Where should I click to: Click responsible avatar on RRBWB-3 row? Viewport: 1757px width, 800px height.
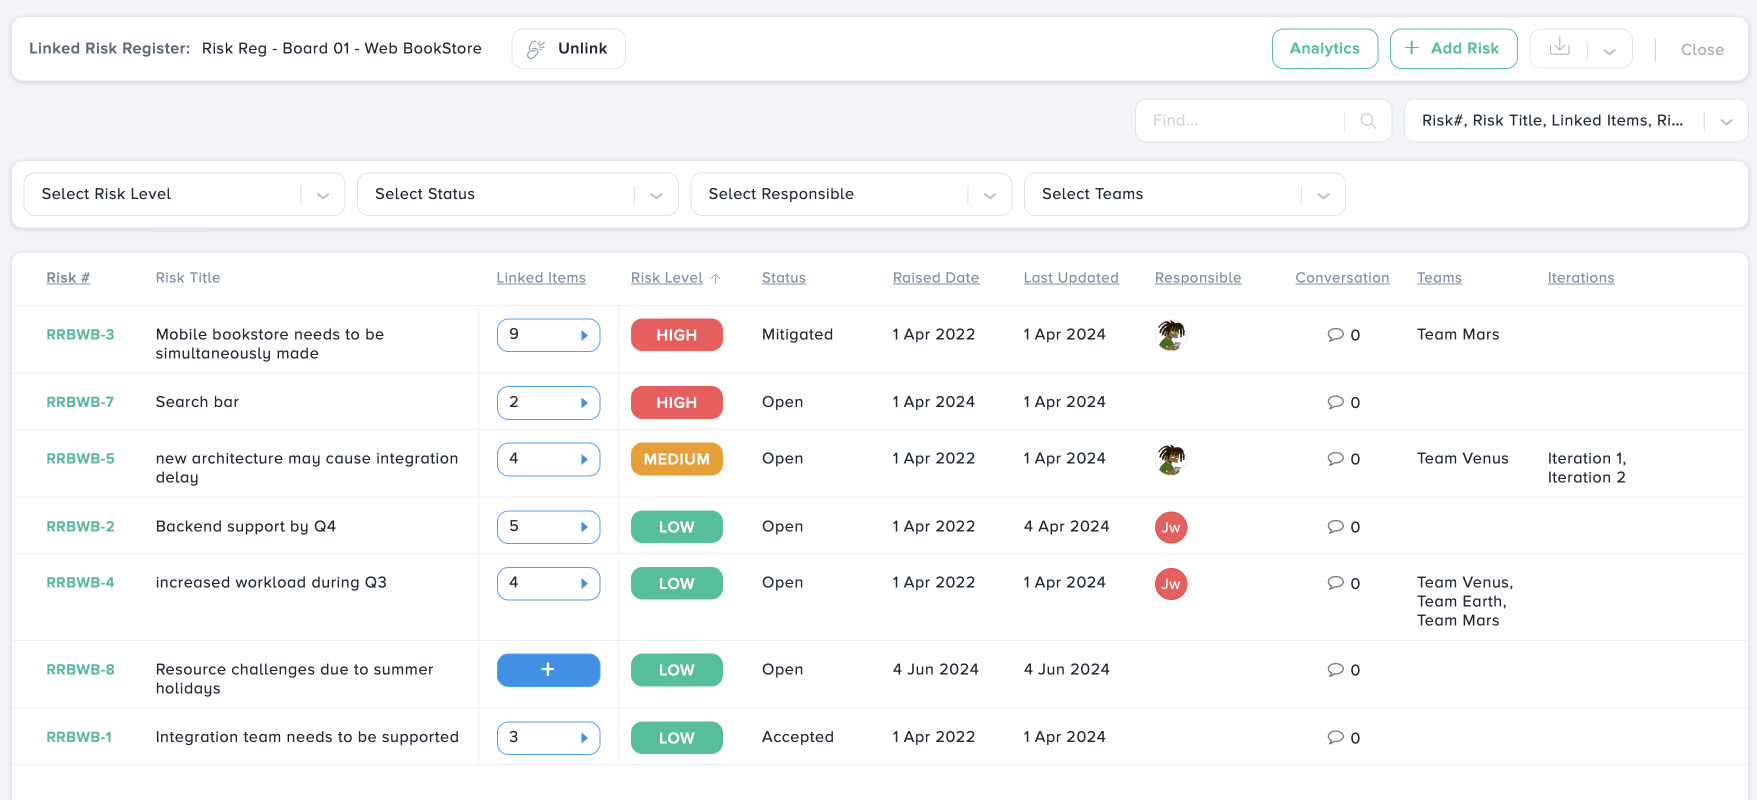coord(1171,335)
